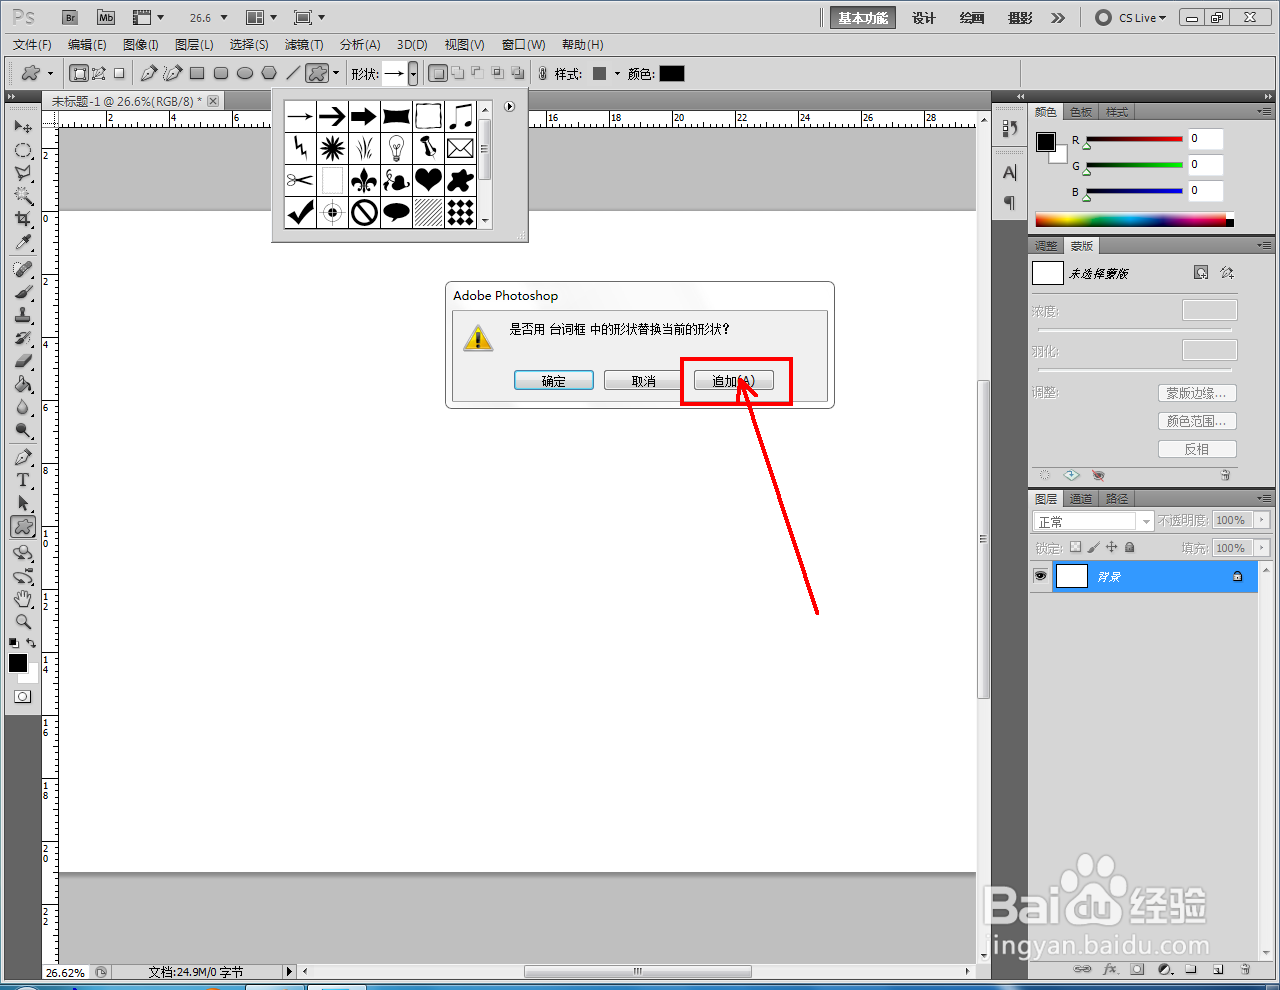Select the Blur droplet tool
This screenshot has width=1280, height=990.
[x=23, y=407]
